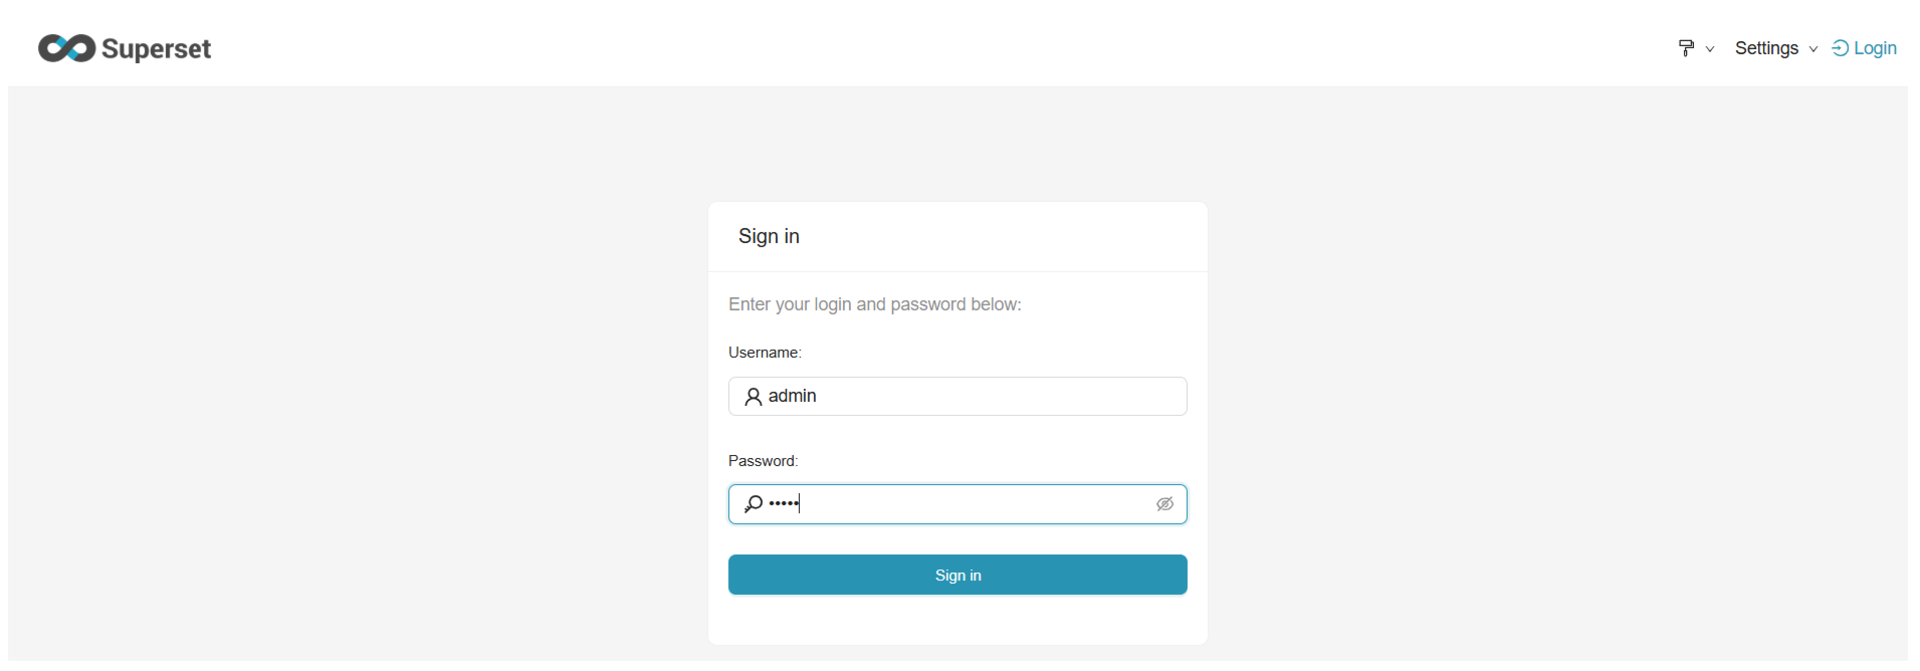The height and width of the screenshot is (671, 1920).
Task: Open the theme selector chevron
Action: point(1711,49)
